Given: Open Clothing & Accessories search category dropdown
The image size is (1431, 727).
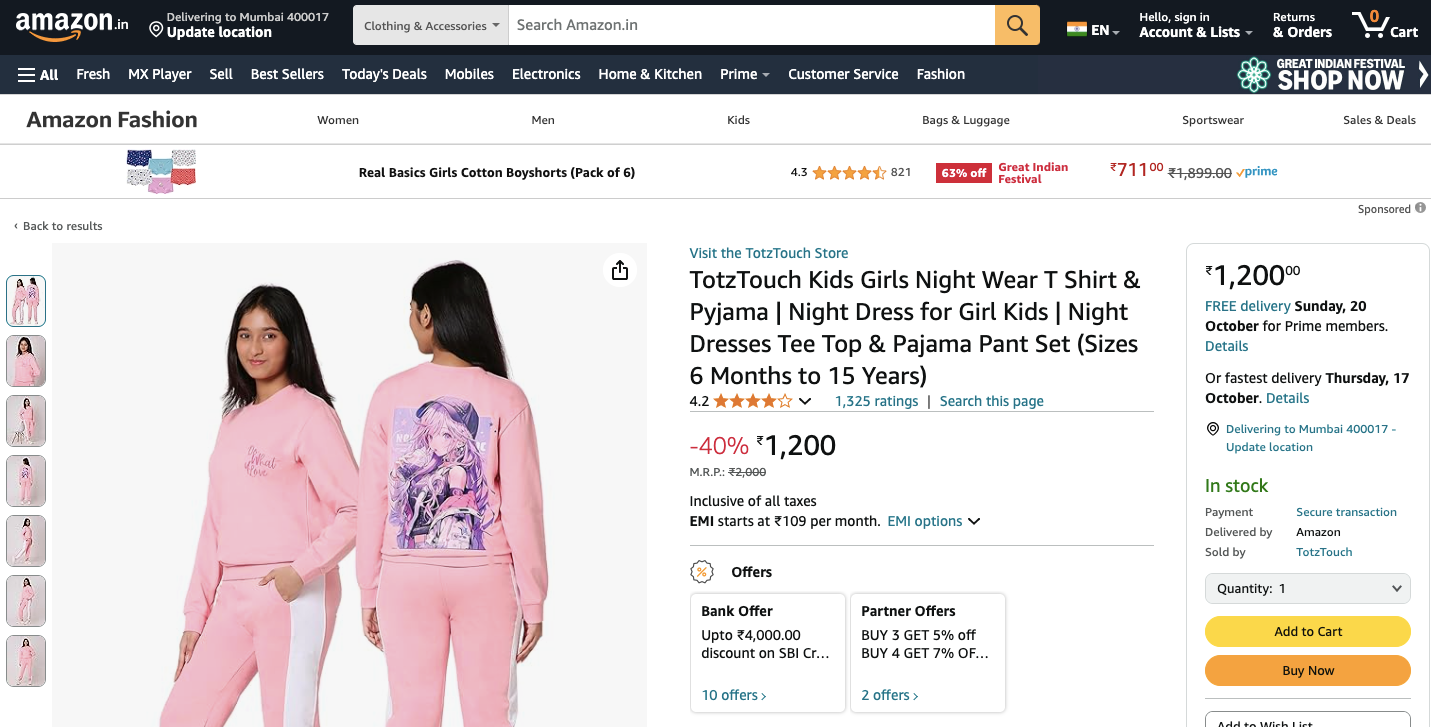Looking at the screenshot, I should [x=431, y=26].
